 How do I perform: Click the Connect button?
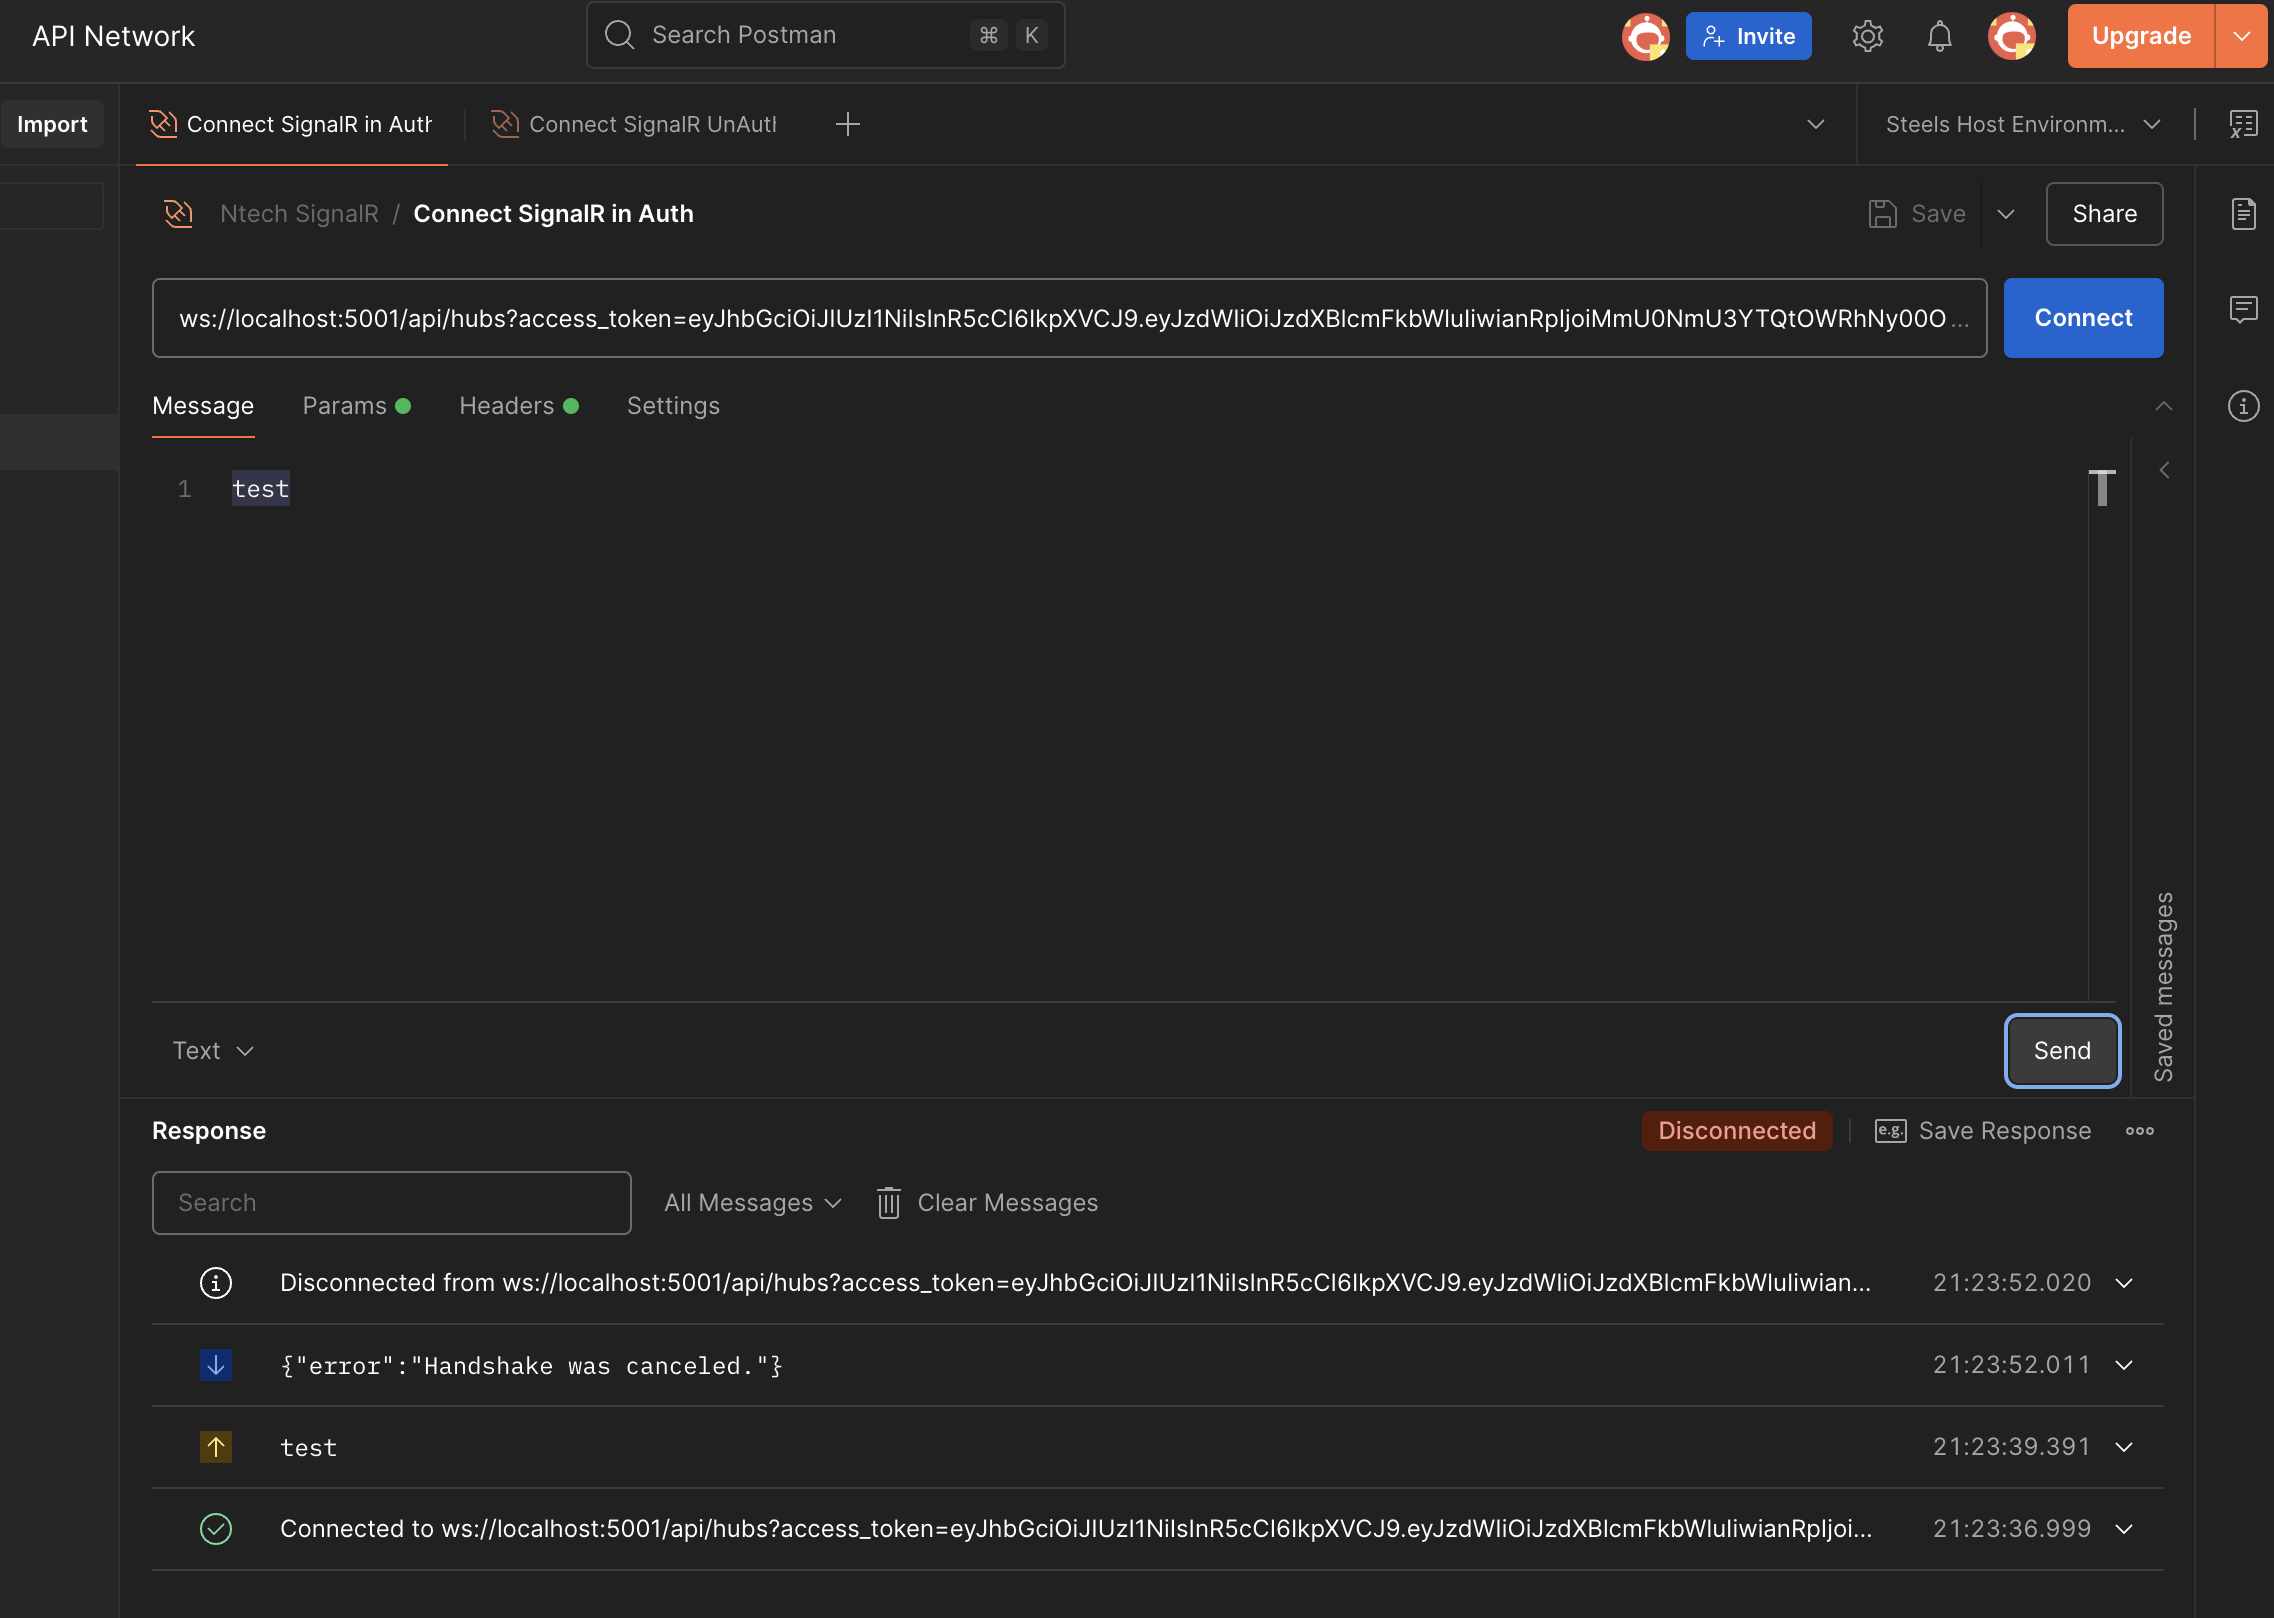(2082, 317)
